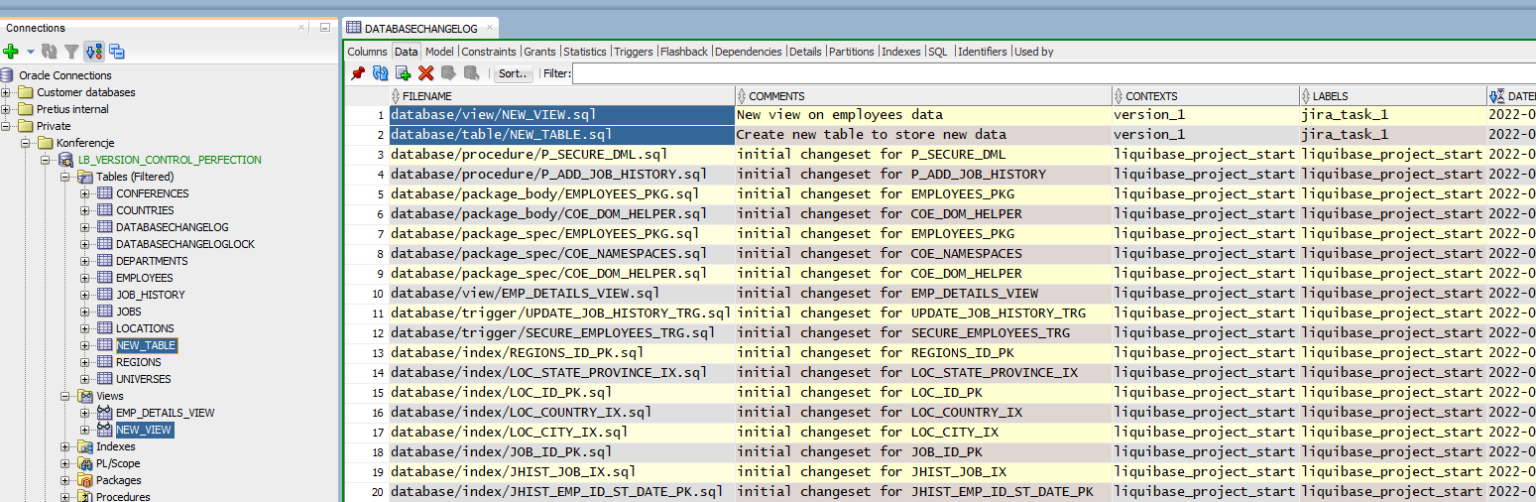Open the SQL tab

(937, 51)
